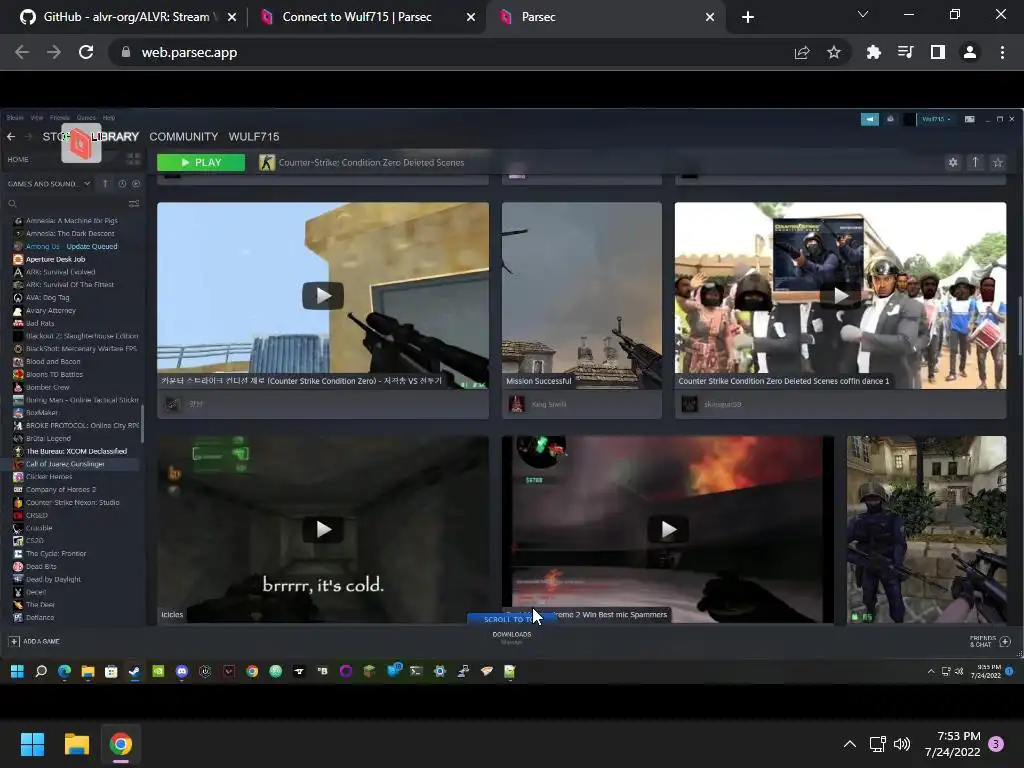Select The Bureau: XCOM Declassified

click(x=76, y=451)
